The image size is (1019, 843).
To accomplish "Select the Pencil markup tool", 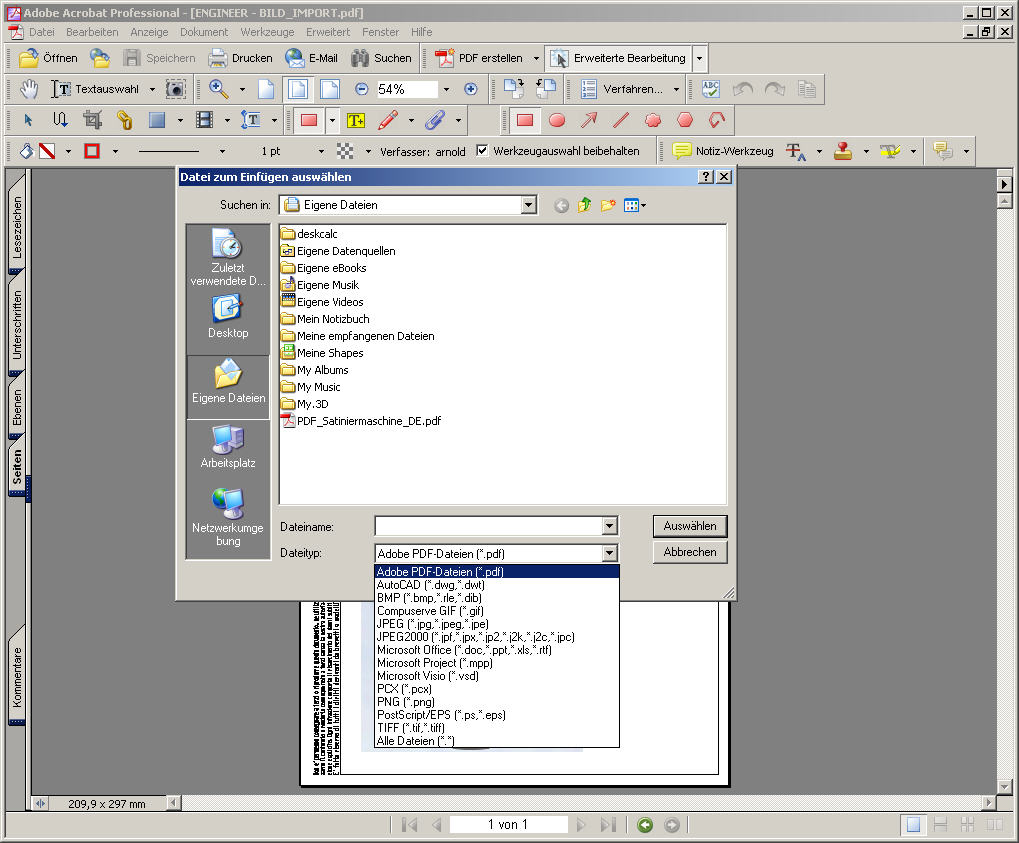I will click(389, 120).
